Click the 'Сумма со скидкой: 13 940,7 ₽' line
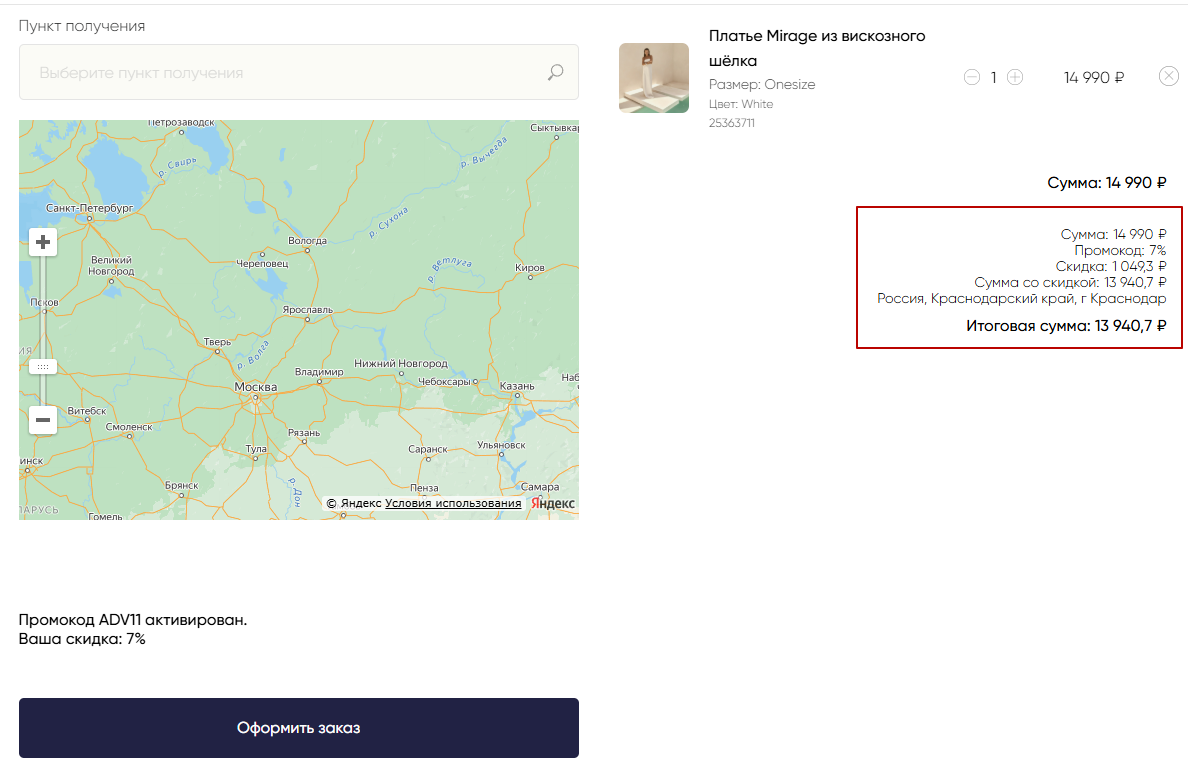Image resolution: width=1188 pixels, height=759 pixels. 1070,282
